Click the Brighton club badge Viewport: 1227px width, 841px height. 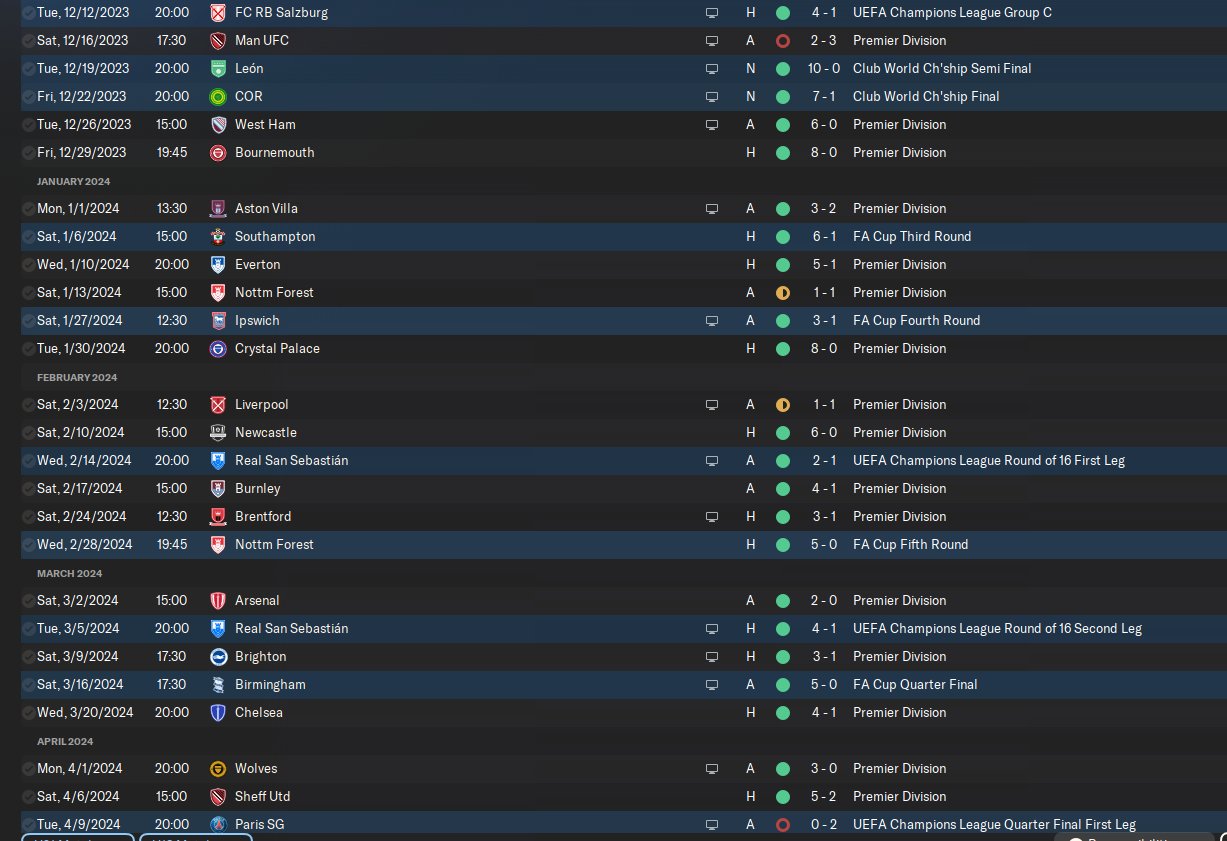click(x=218, y=657)
